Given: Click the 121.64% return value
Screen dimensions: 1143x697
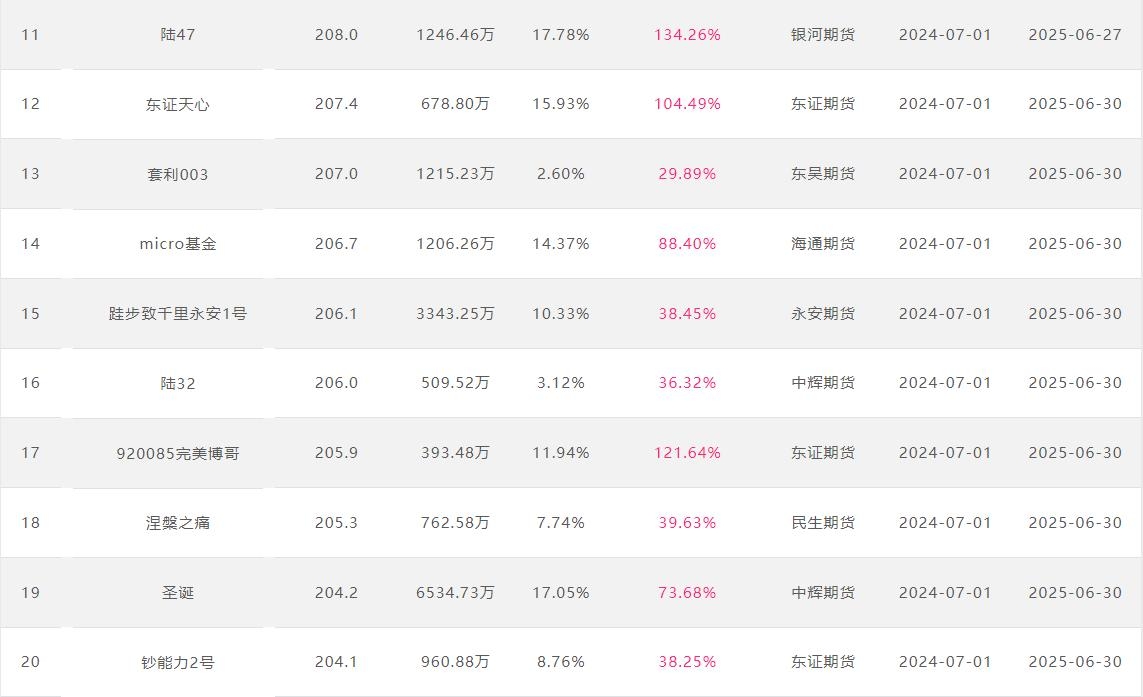Looking at the screenshot, I should [x=687, y=453].
